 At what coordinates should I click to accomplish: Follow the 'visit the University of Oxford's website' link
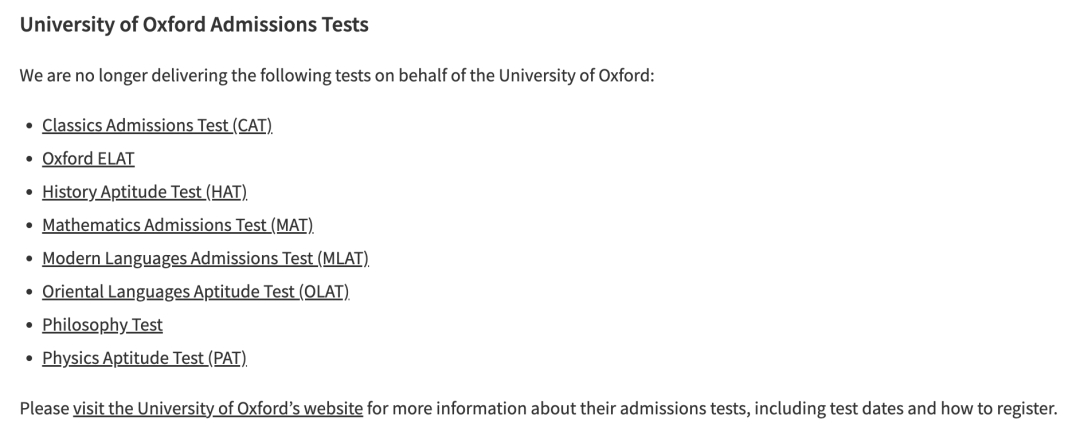pyautogui.click(x=218, y=408)
